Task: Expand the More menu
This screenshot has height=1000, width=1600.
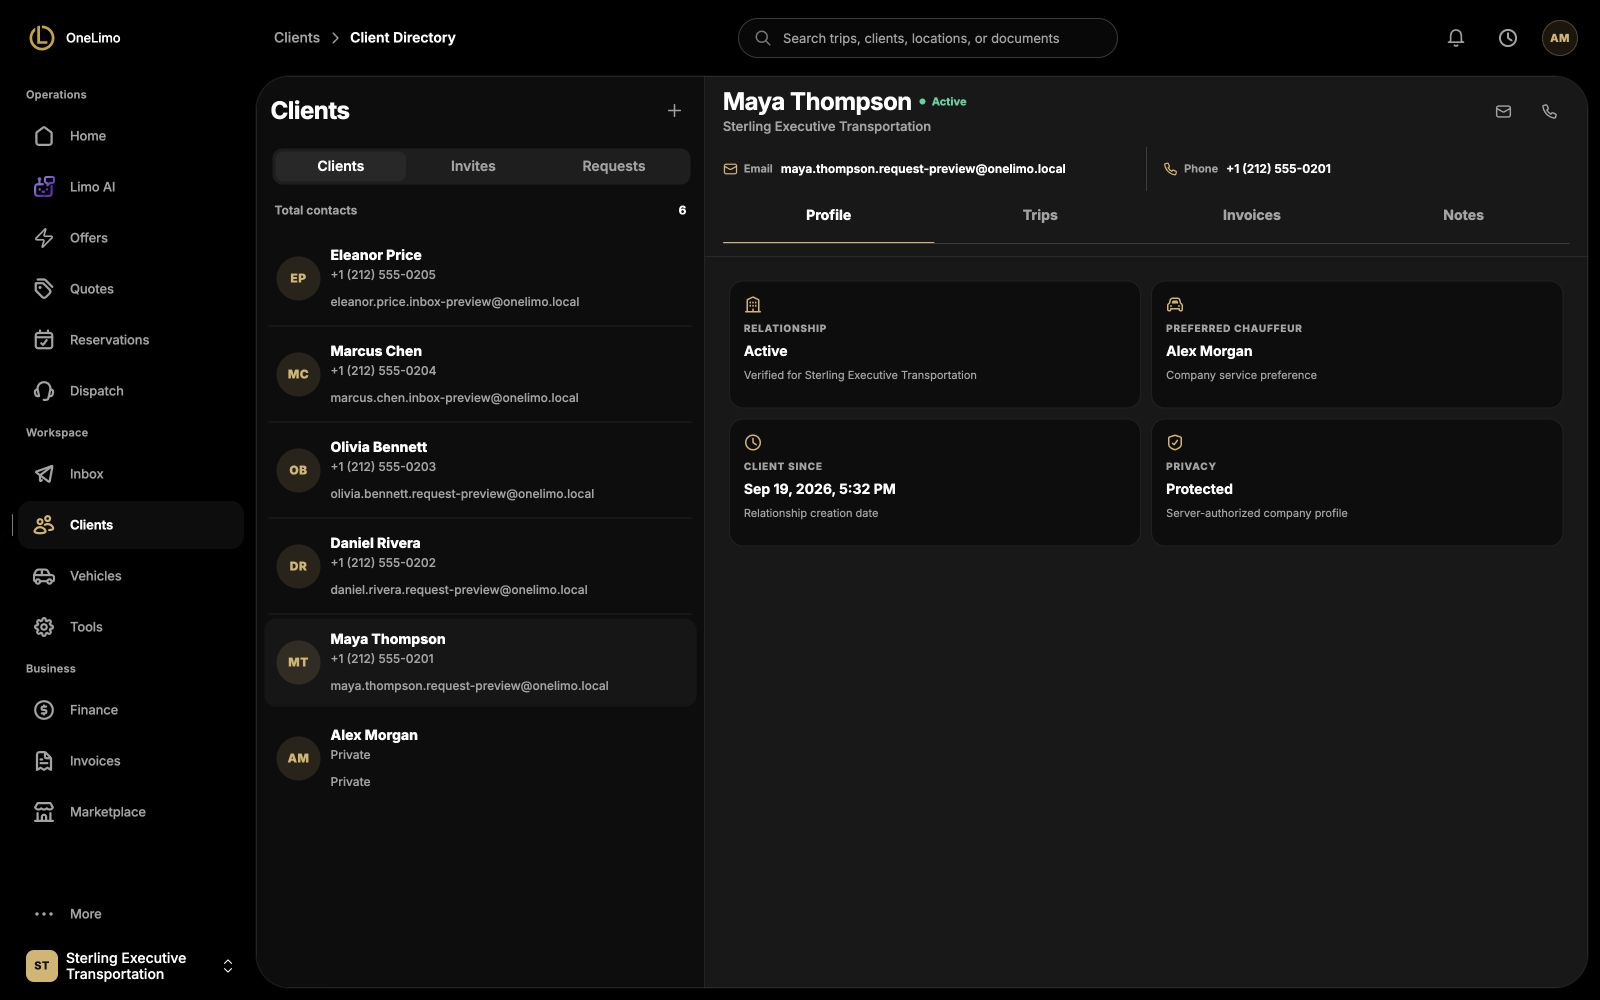Action: tap(131, 914)
